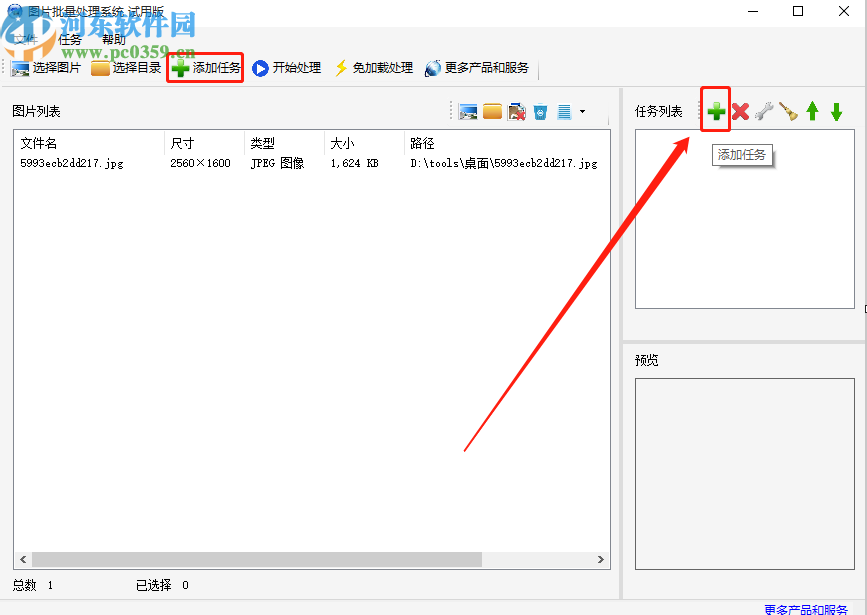Clear all tasks using the broom icon
The height and width of the screenshot is (615, 867).
point(788,112)
